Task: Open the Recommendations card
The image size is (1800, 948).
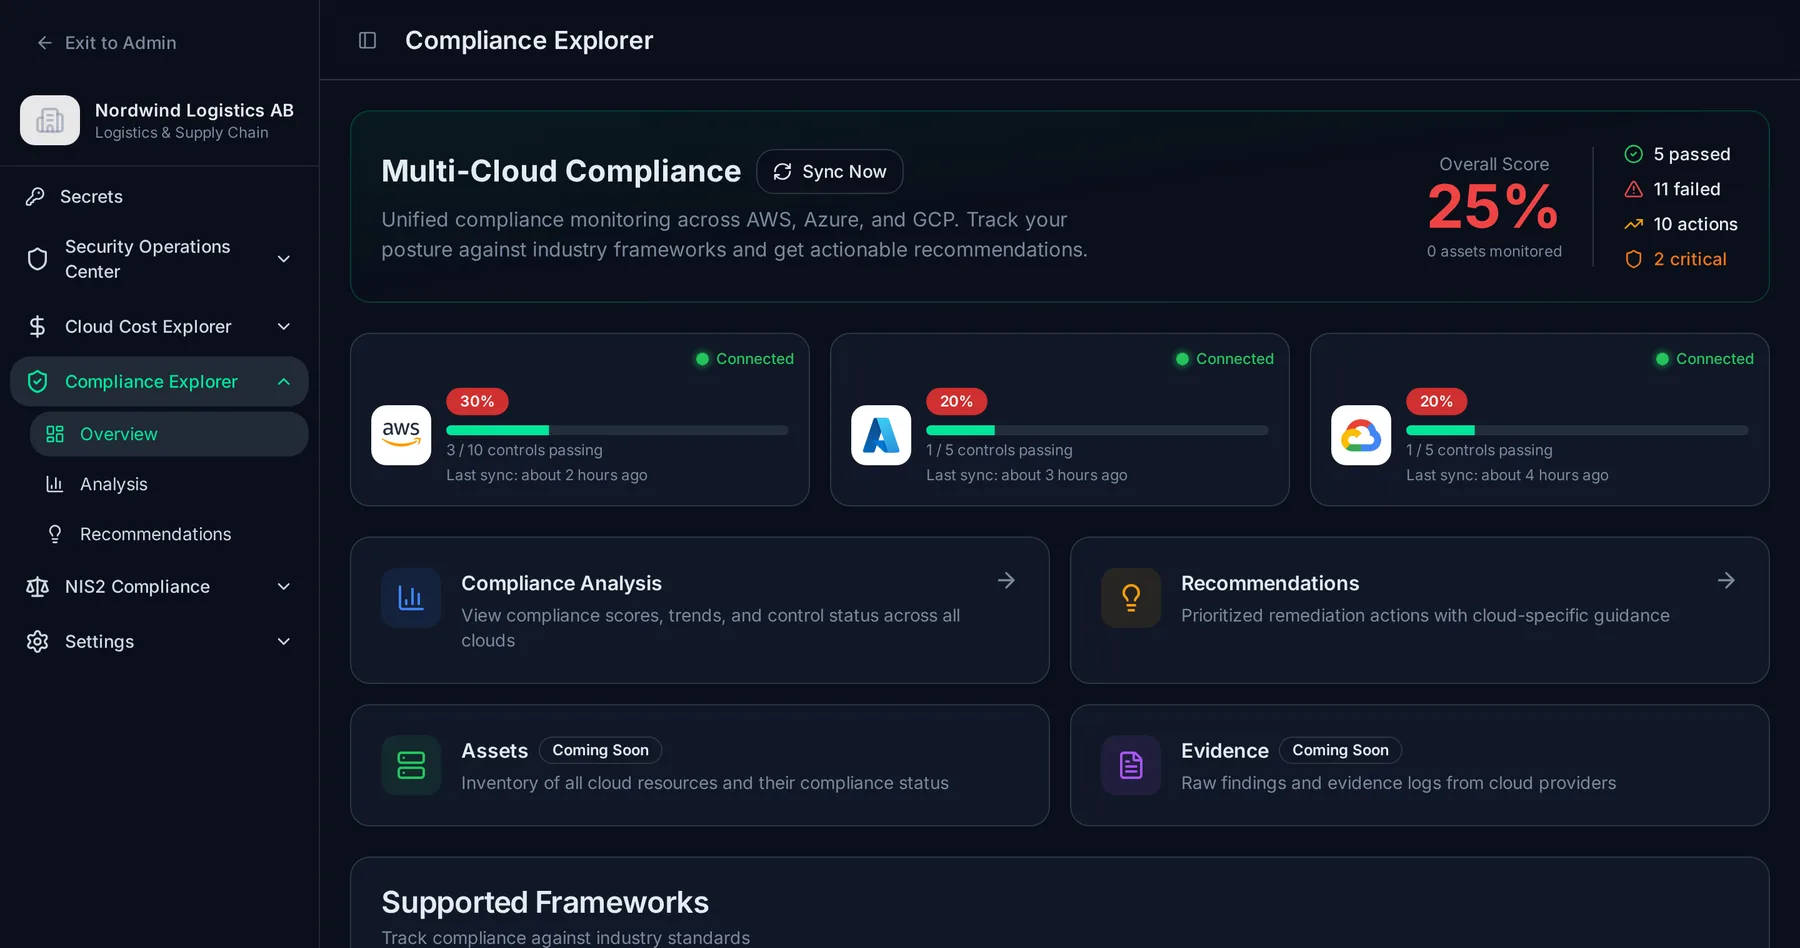Action: (x=1420, y=610)
